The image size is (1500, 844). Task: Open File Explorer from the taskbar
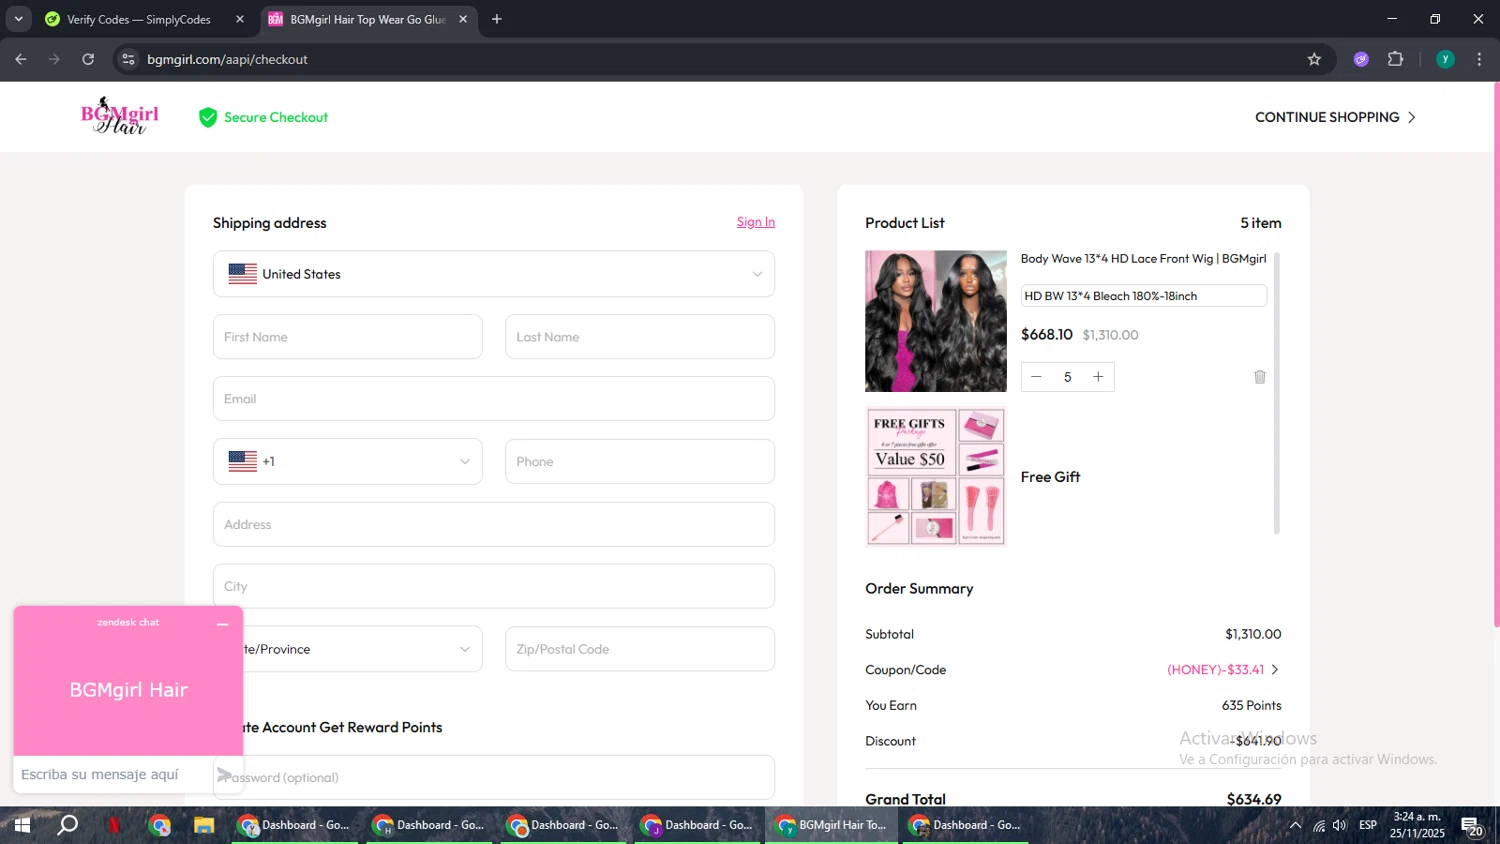pos(204,825)
